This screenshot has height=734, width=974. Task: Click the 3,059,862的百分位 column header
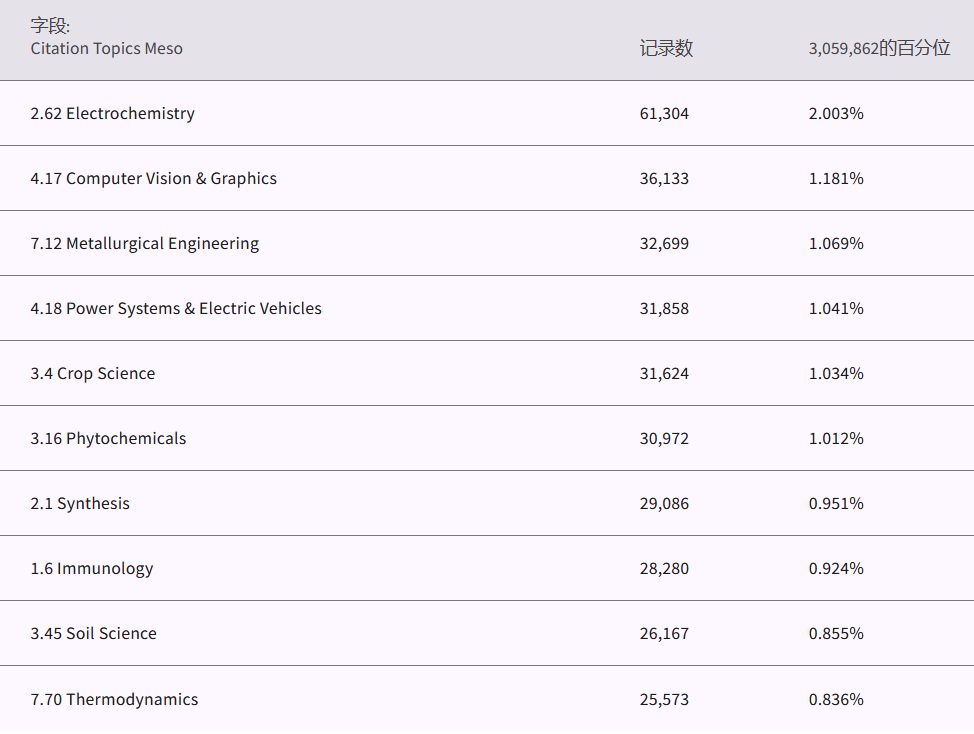(879, 48)
